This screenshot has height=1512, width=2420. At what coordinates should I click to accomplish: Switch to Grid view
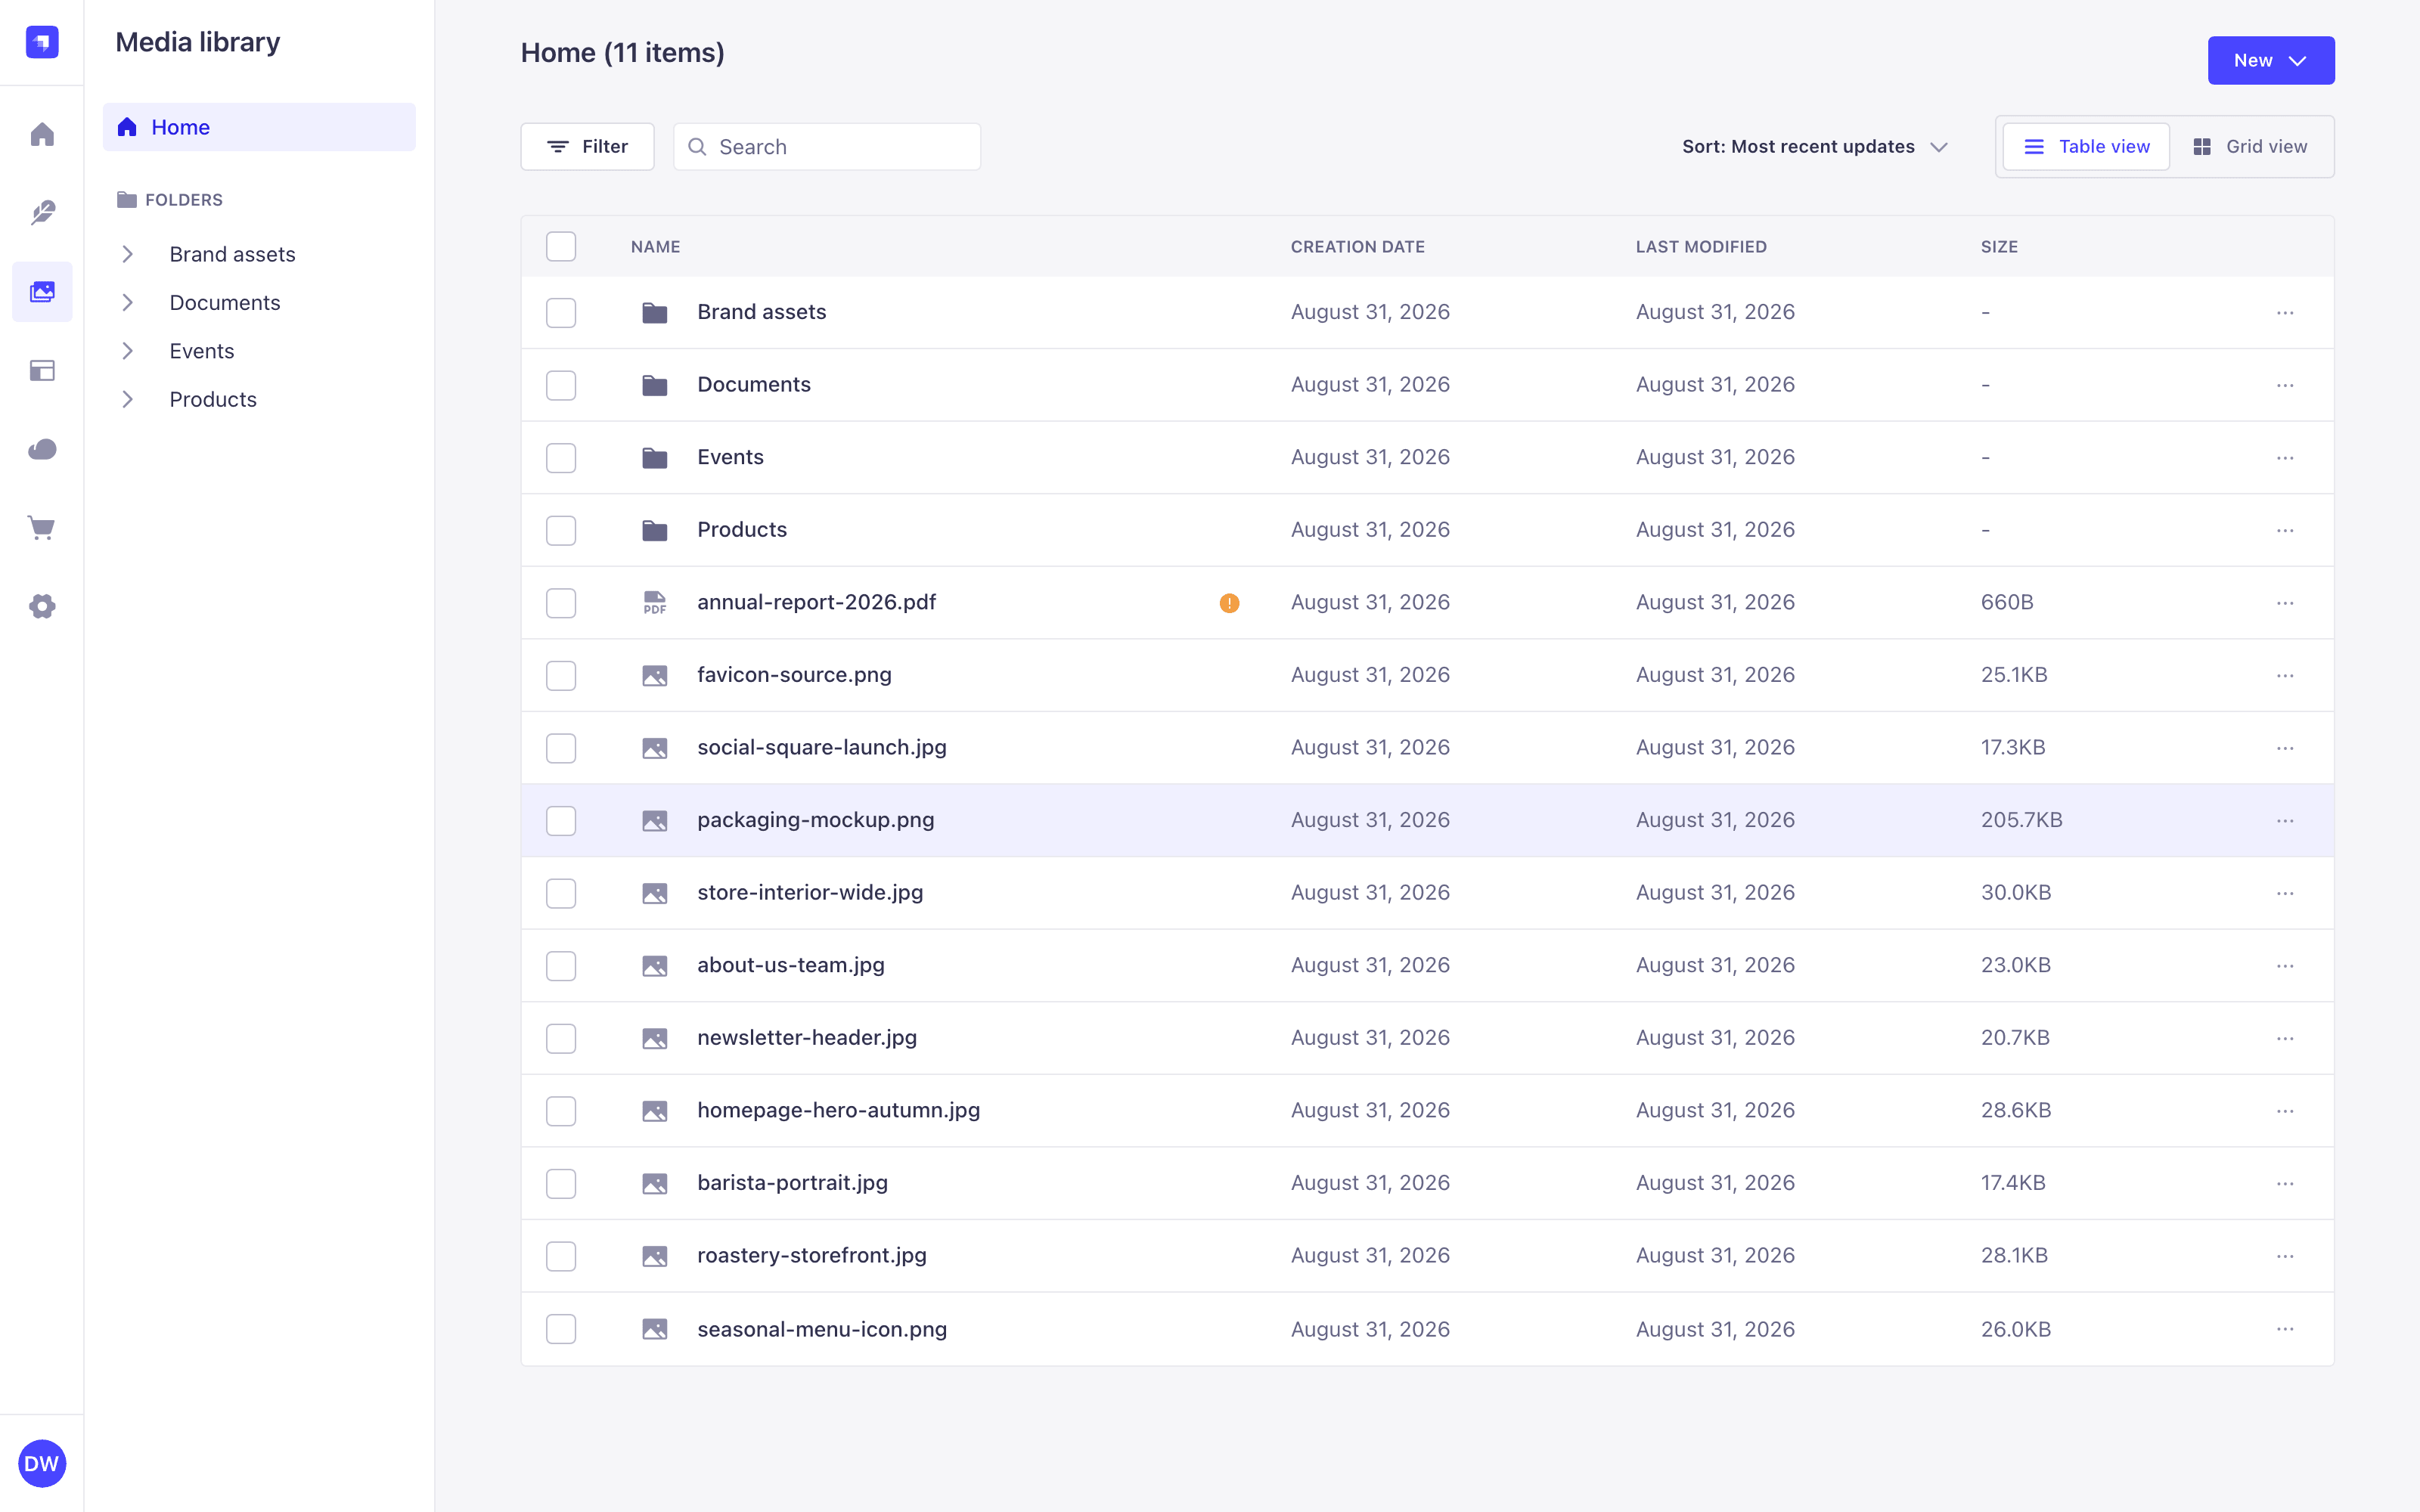coord(2250,147)
